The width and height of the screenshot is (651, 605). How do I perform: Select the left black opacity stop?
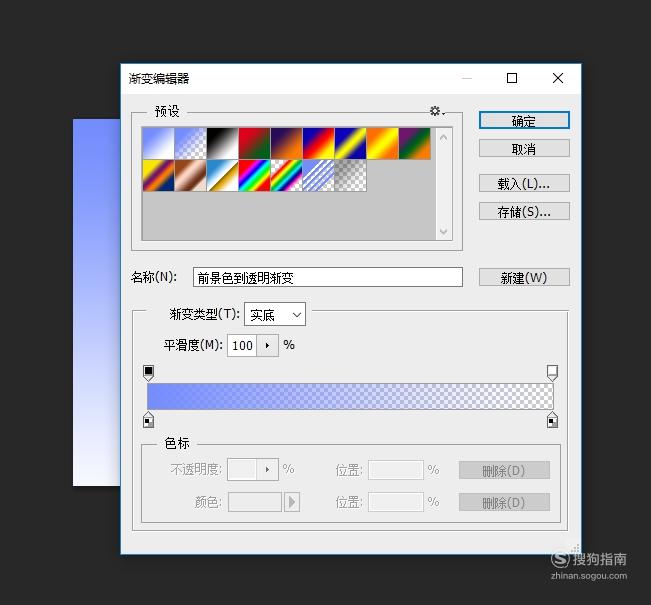pyautogui.click(x=148, y=372)
